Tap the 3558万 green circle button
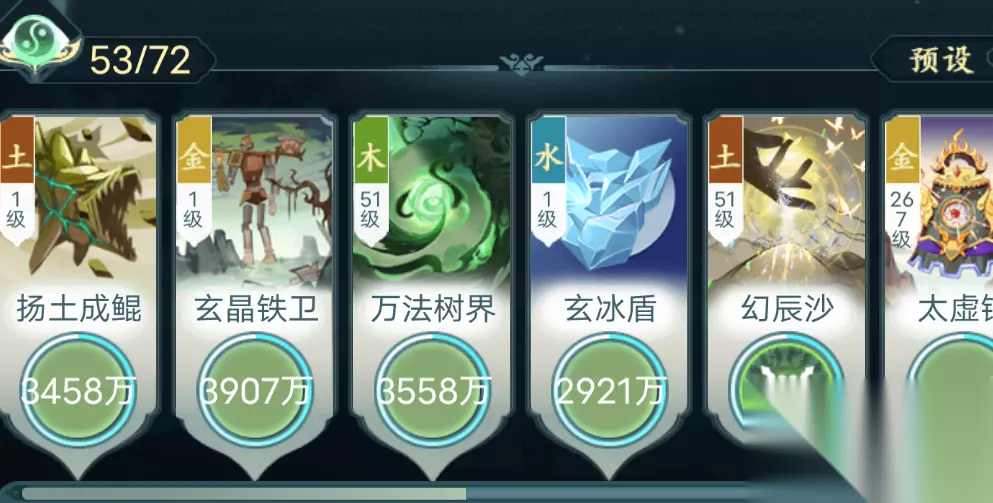Image resolution: width=993 pixels, height=503 pixels. pyautogui.click(x=433, y=391)
